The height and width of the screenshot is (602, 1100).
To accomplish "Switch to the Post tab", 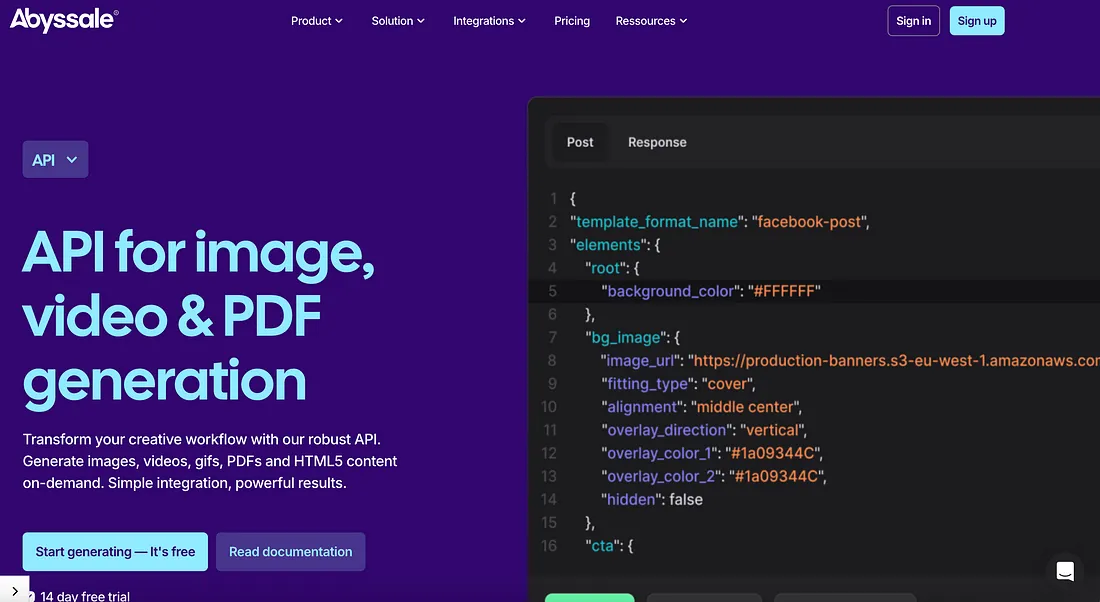I will 579,142.
